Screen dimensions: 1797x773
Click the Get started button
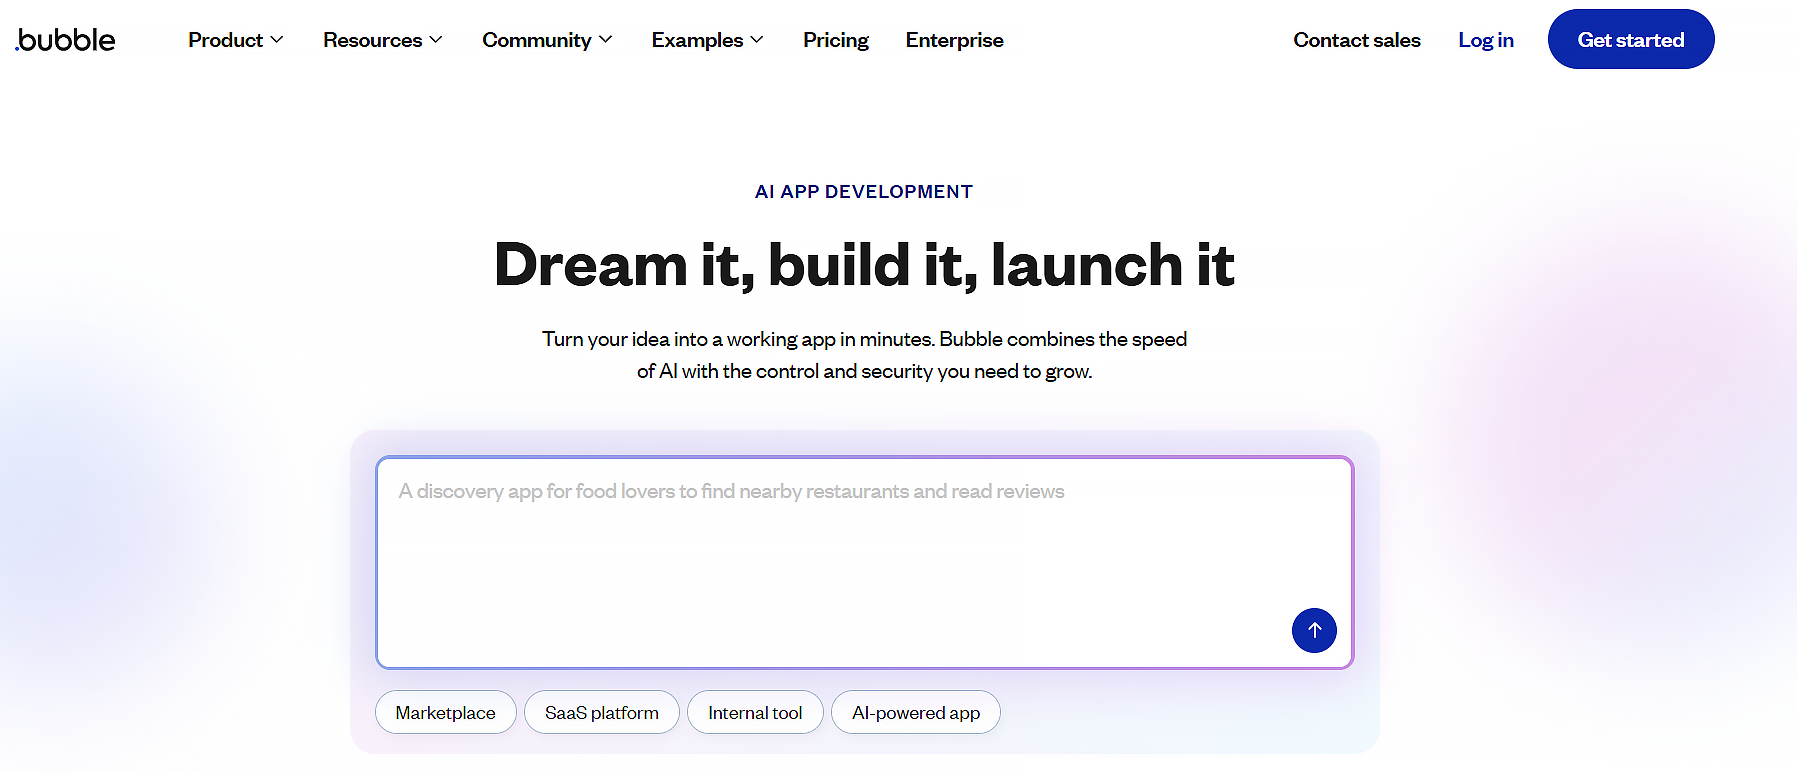click(1631, 39)
